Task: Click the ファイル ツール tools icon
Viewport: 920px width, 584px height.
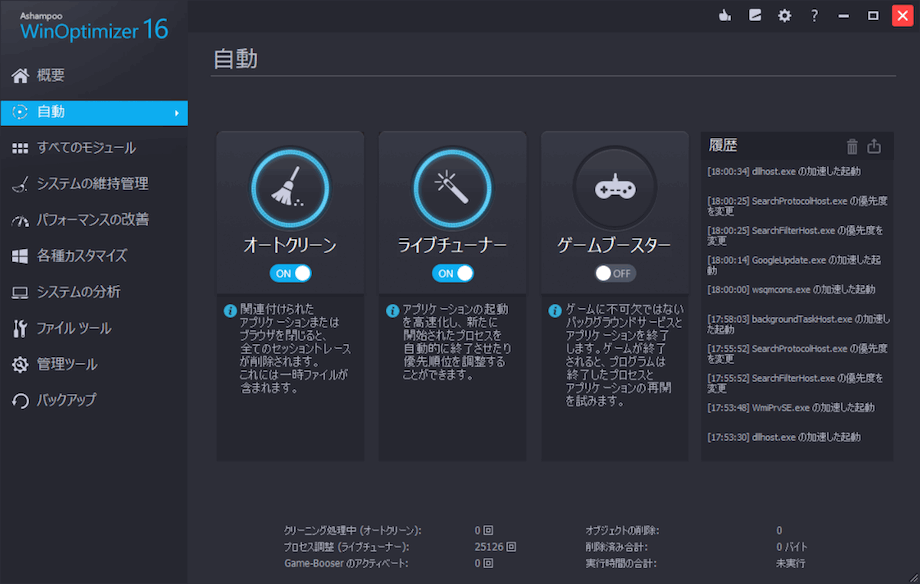Action: pyautogui.click(x=20, y=329)
